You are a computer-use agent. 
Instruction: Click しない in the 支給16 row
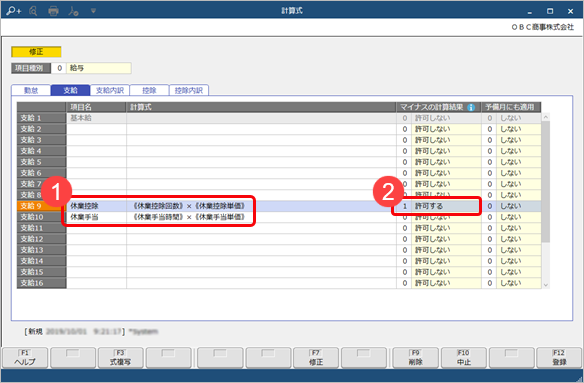tap(519, 283)
